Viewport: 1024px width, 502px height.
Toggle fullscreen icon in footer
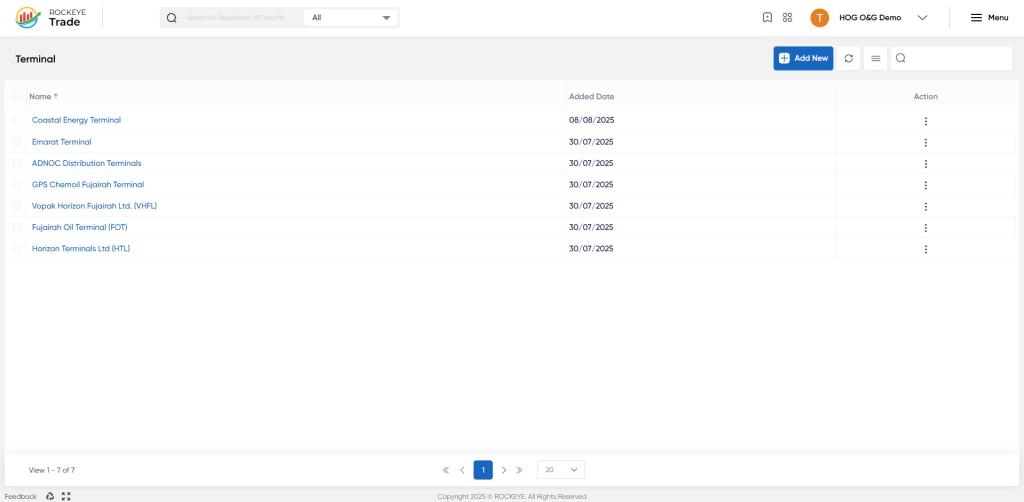pyautogui.click(x=66, y=496)
